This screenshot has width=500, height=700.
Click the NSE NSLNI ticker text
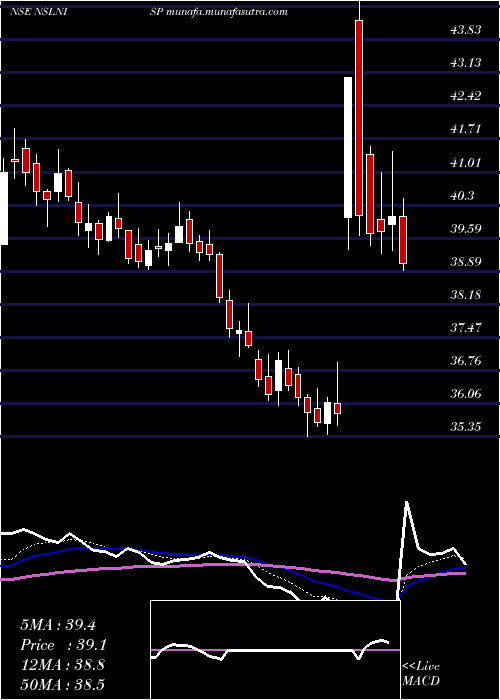[38, 12]
